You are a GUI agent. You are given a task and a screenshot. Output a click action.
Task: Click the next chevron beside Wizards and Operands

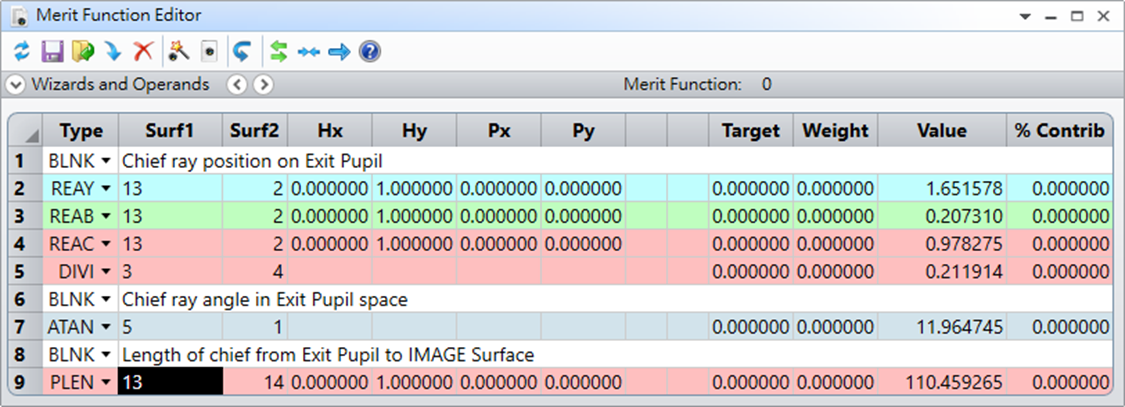coord(263,85)
